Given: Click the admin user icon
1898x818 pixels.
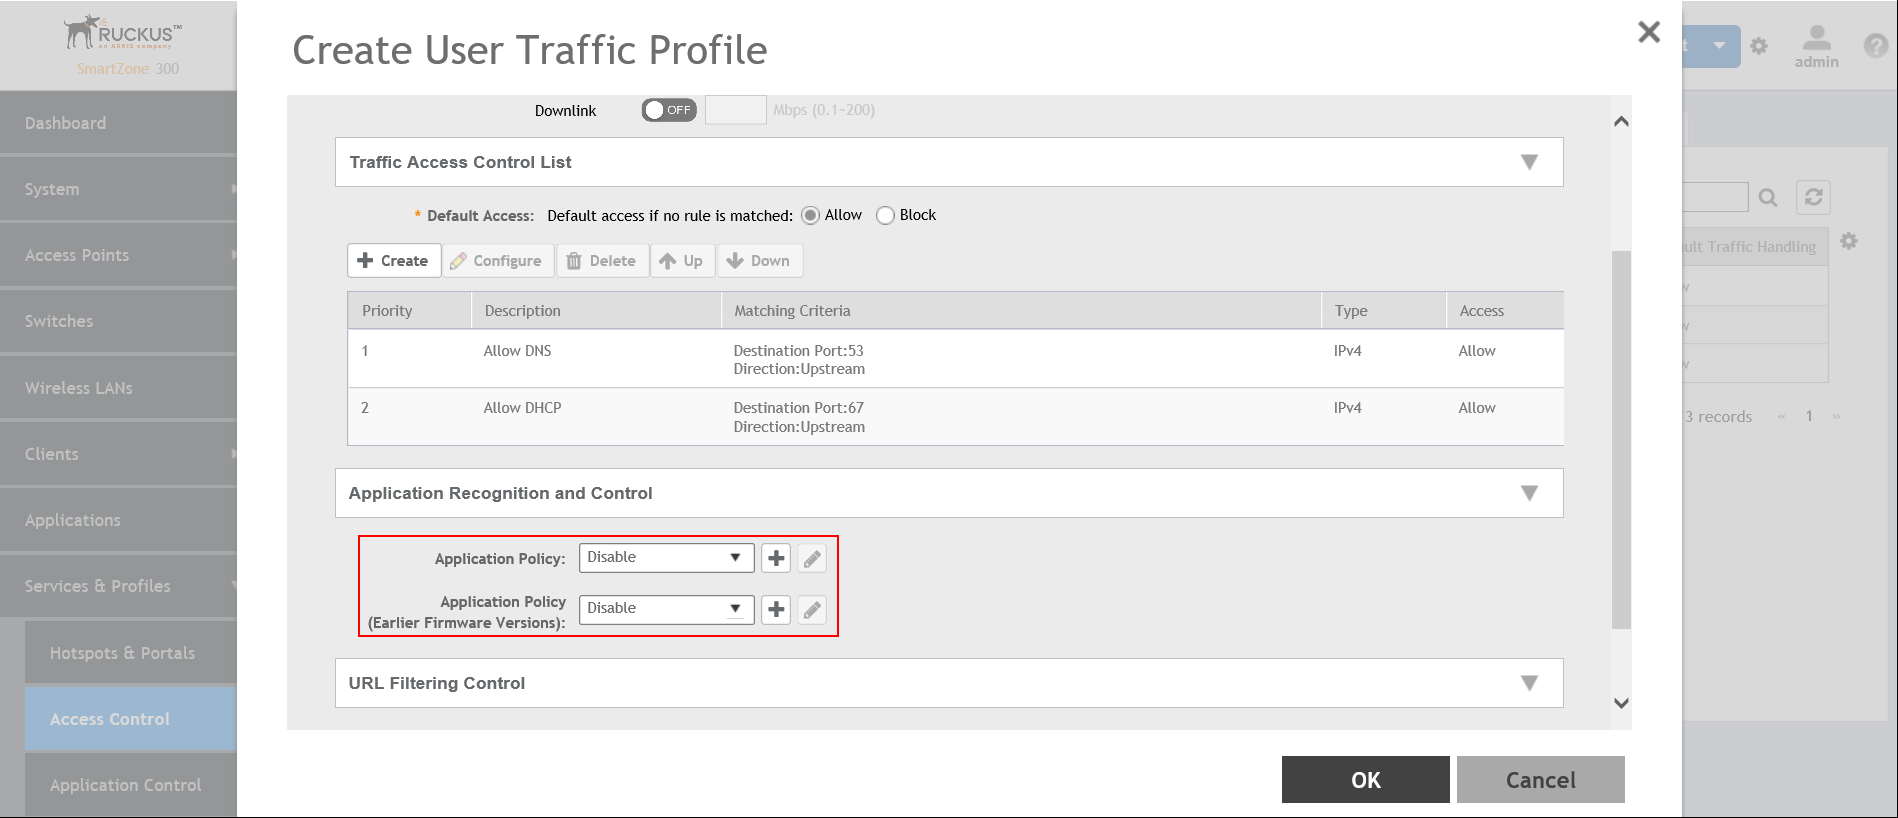Looking at the screenshot, I should (1816, 46).
